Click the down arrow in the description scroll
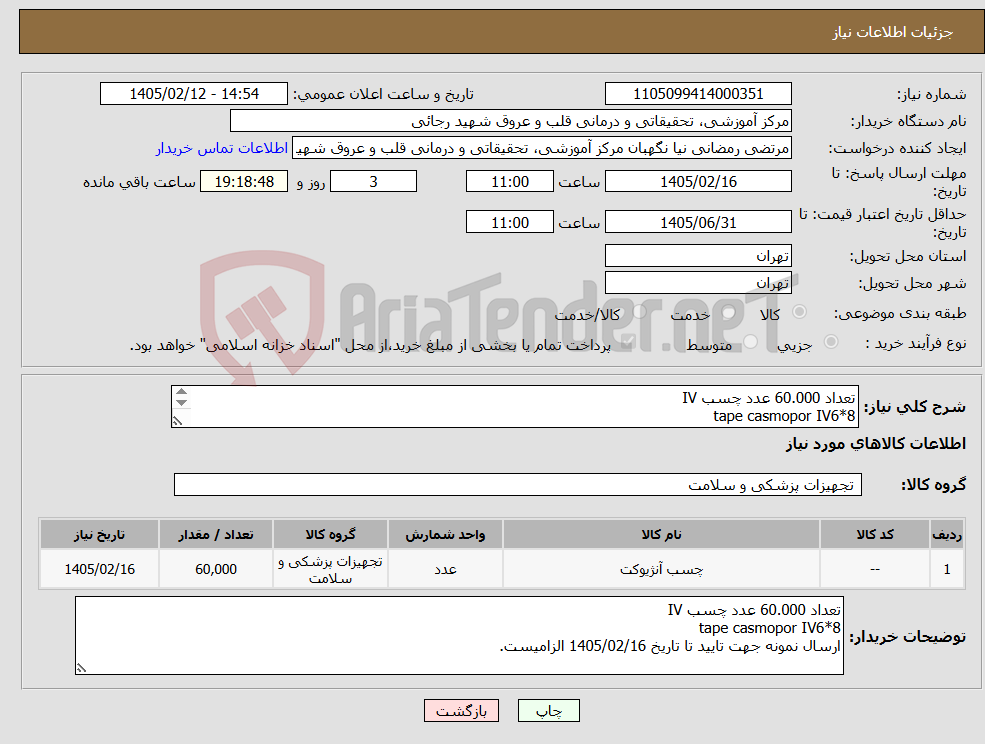Screen dimensions: 985x744 182,403
